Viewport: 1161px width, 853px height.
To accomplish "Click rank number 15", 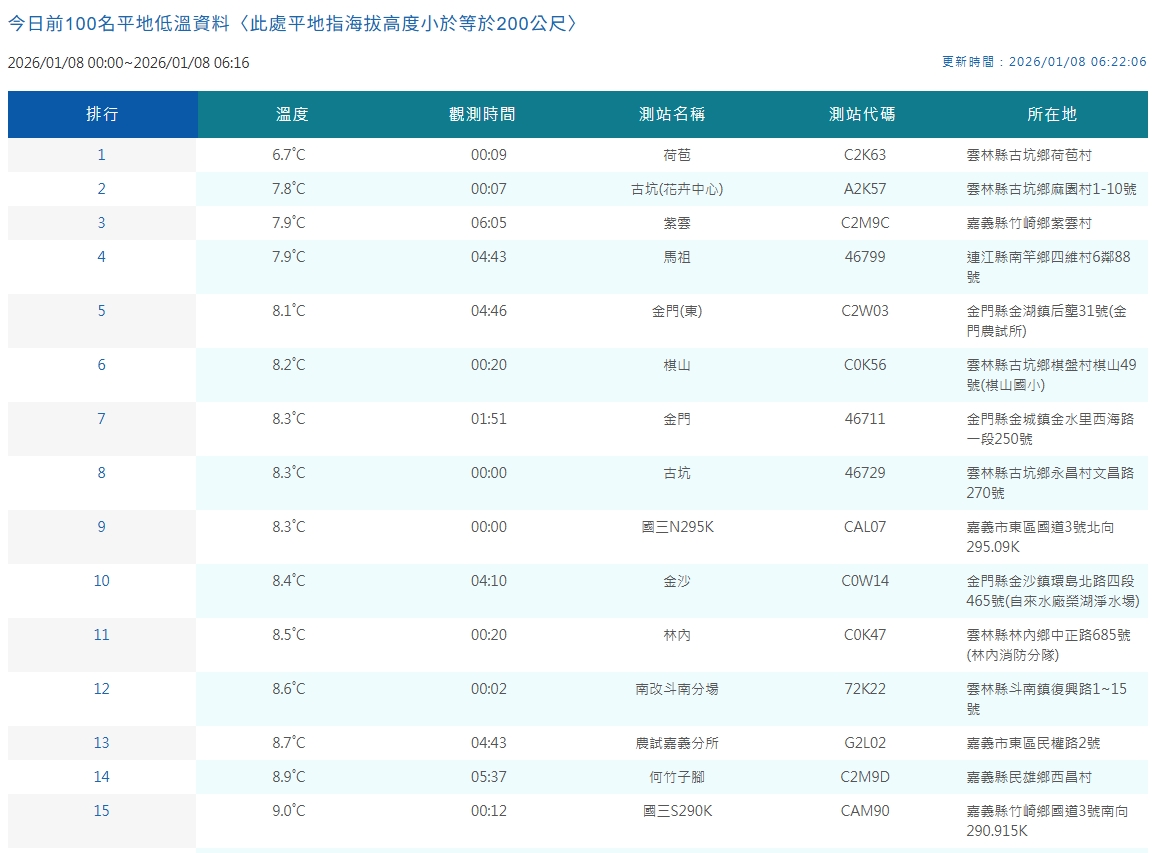I will click(x=101, y=812).
